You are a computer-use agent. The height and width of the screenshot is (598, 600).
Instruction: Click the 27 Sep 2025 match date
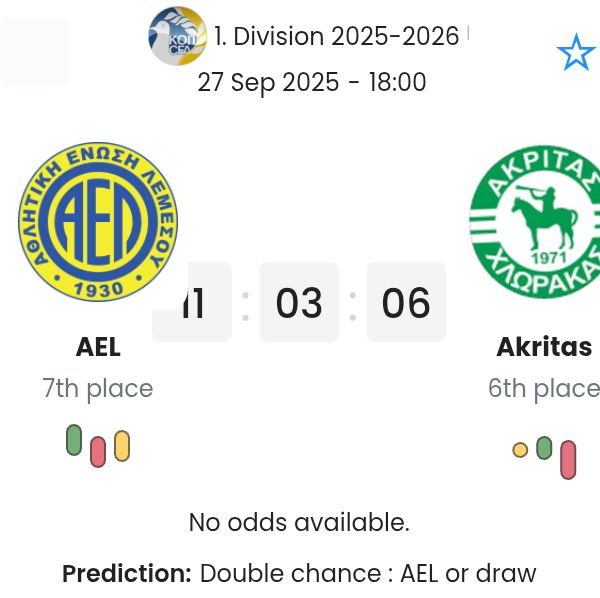click(x=312, y=82)
